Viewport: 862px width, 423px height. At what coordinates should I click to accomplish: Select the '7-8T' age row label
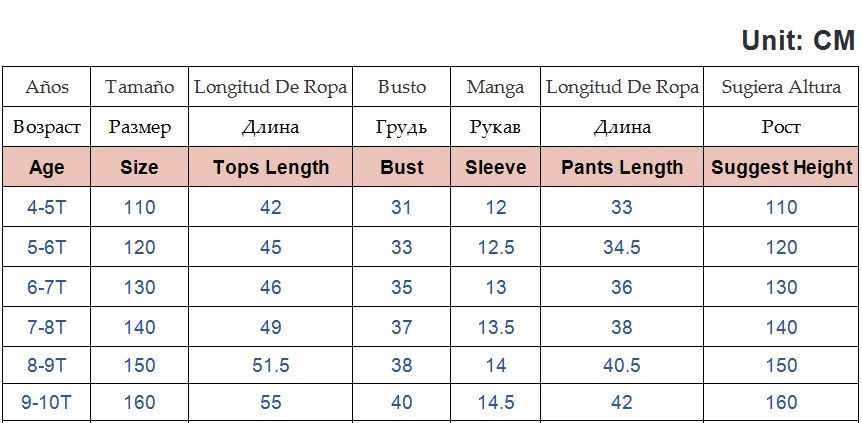click(47, 327)
